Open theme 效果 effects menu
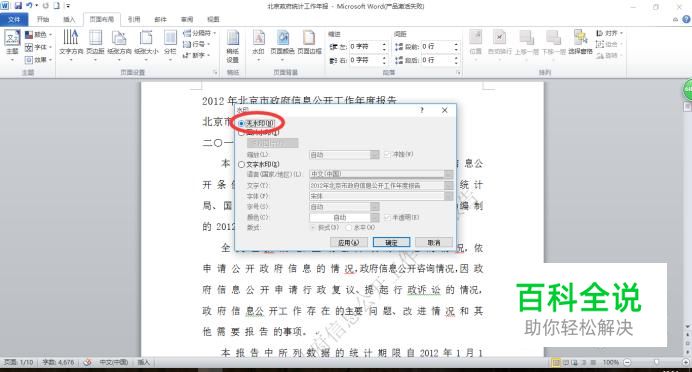Image resolution: width=692 pixels, height=372 pixels. 38,59
